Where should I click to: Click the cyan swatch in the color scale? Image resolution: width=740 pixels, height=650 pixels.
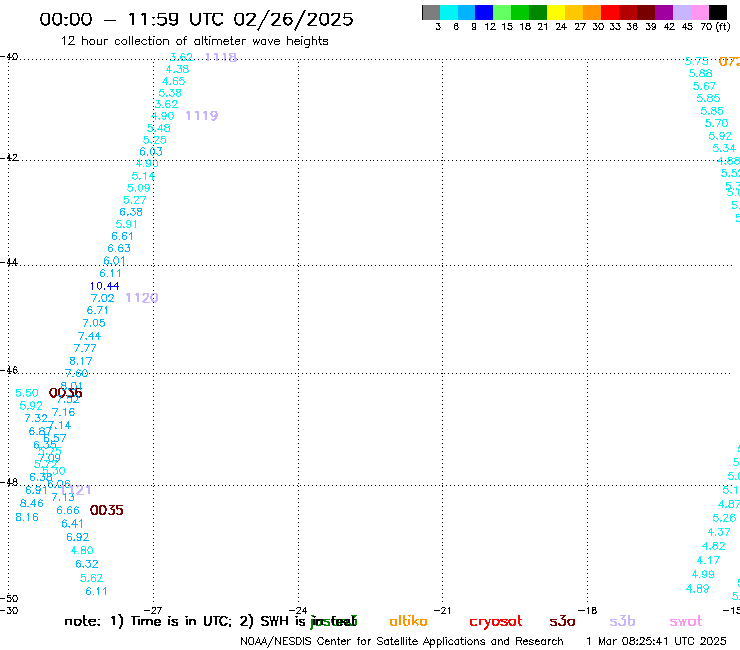point(449,12)
